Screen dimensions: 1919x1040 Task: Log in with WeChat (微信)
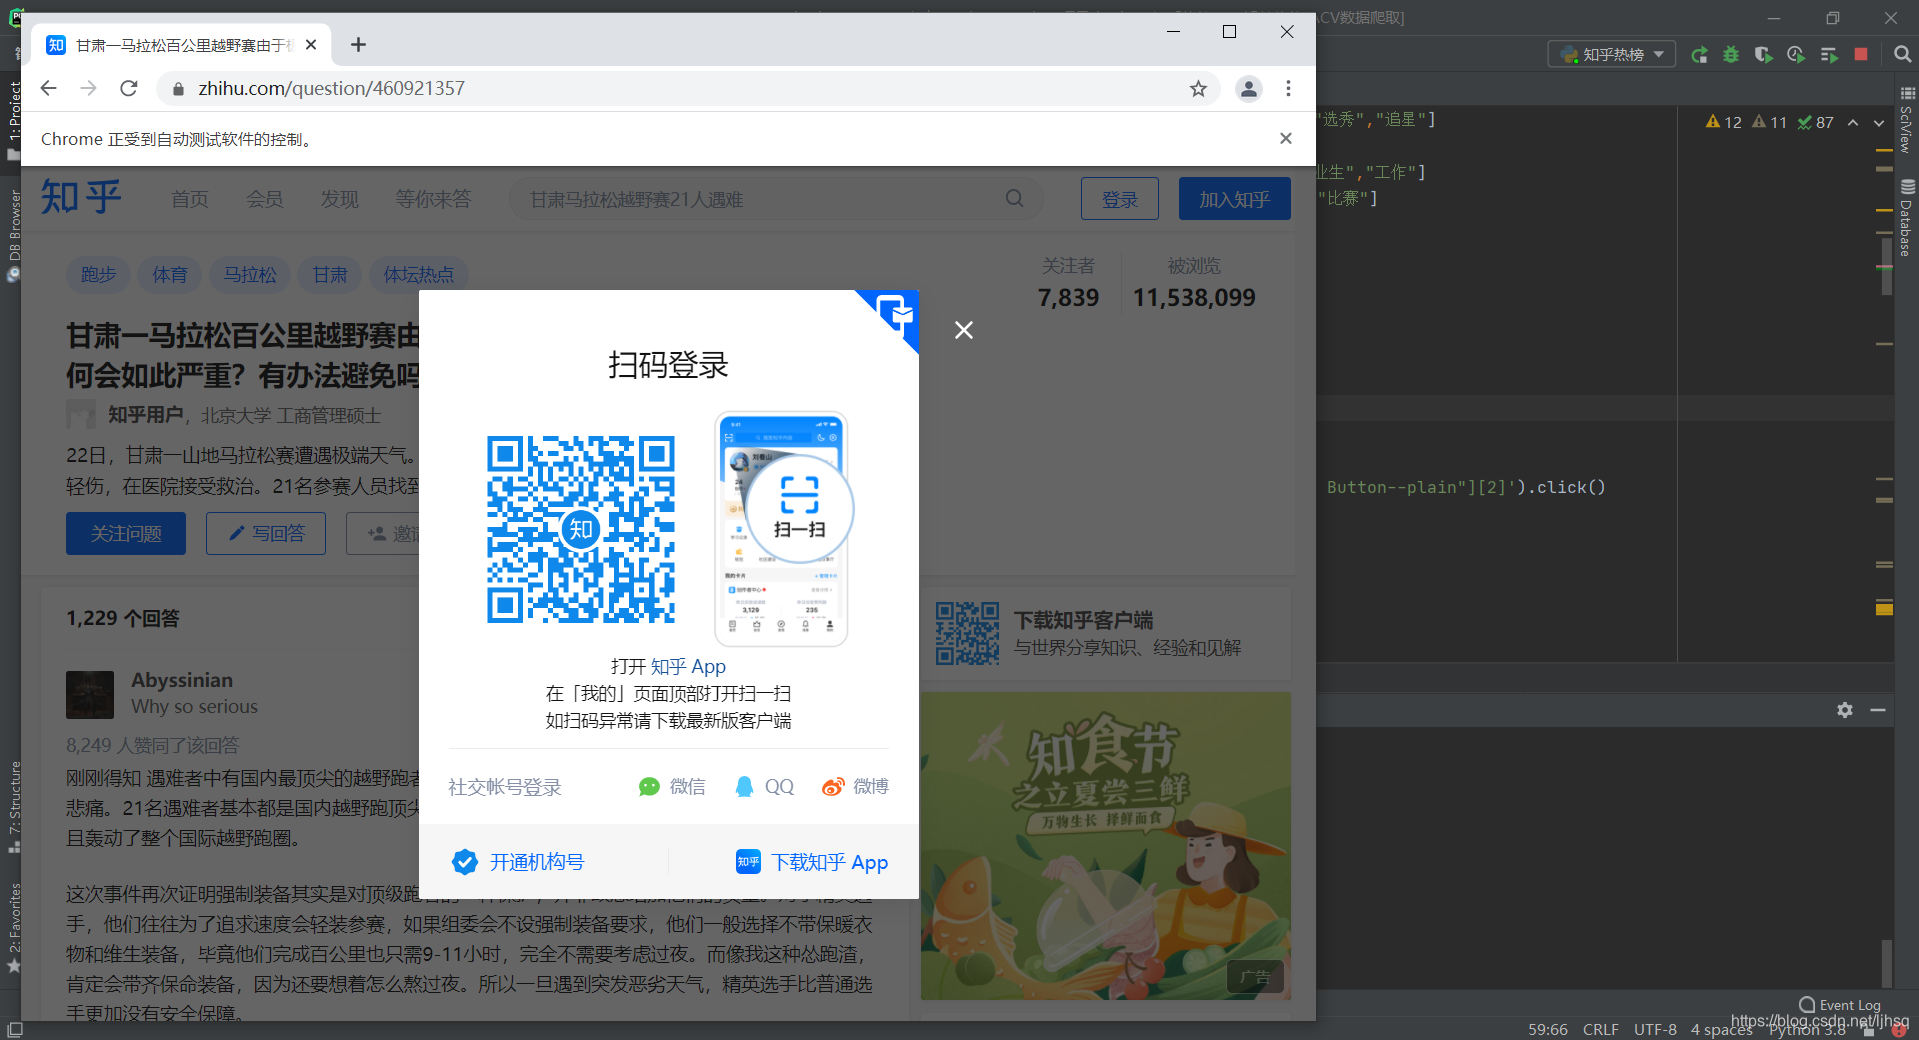point(672,787)
